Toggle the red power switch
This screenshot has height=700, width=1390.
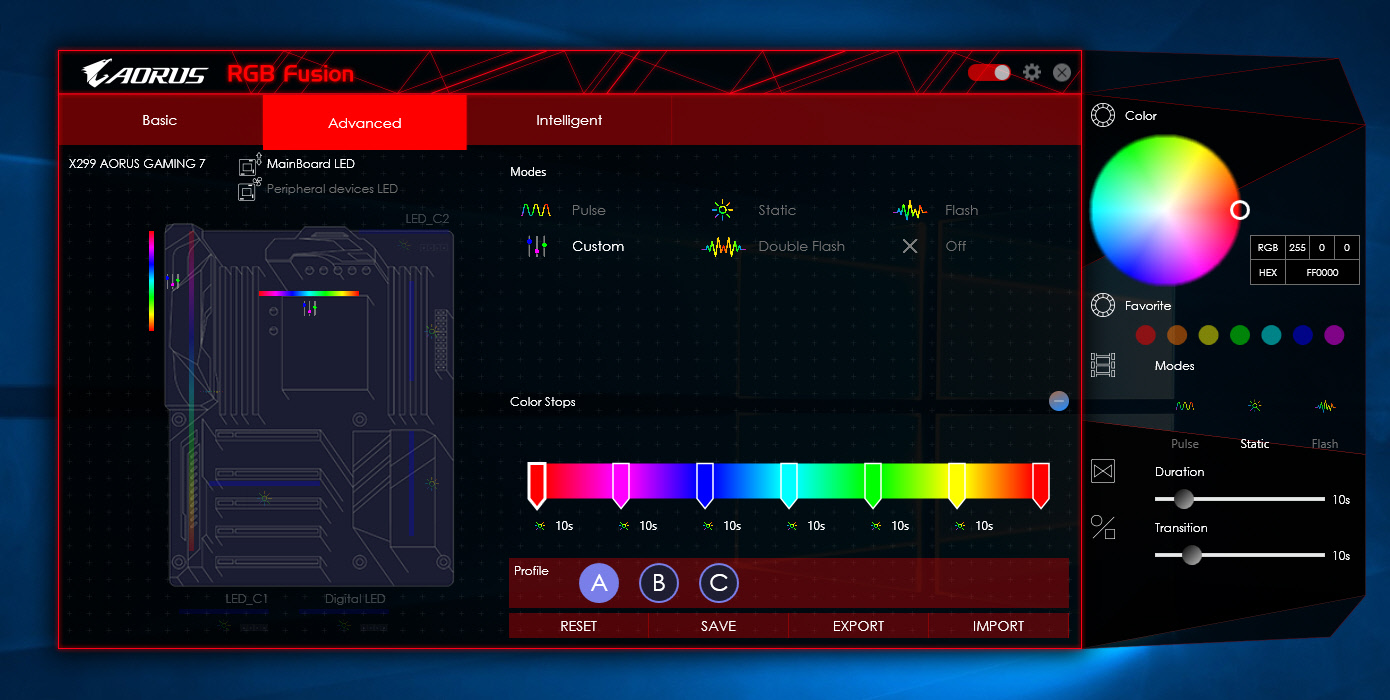click(989, 73)
